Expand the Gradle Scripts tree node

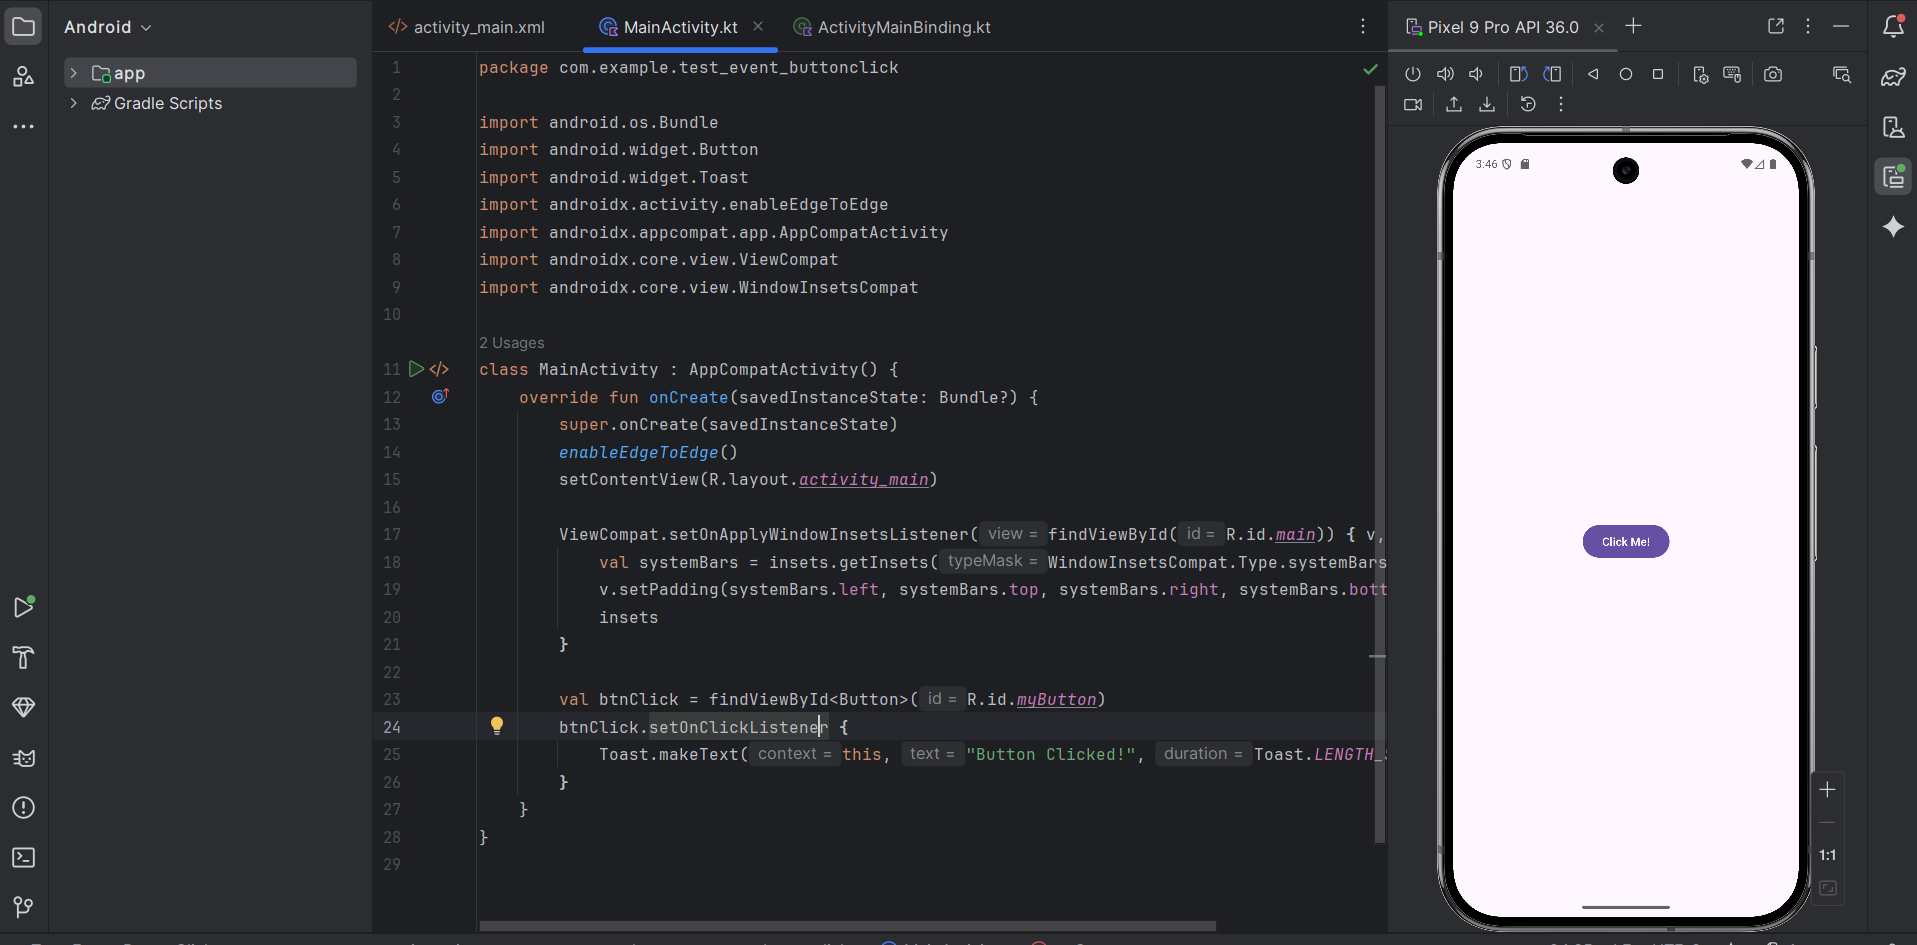(73, 103)
